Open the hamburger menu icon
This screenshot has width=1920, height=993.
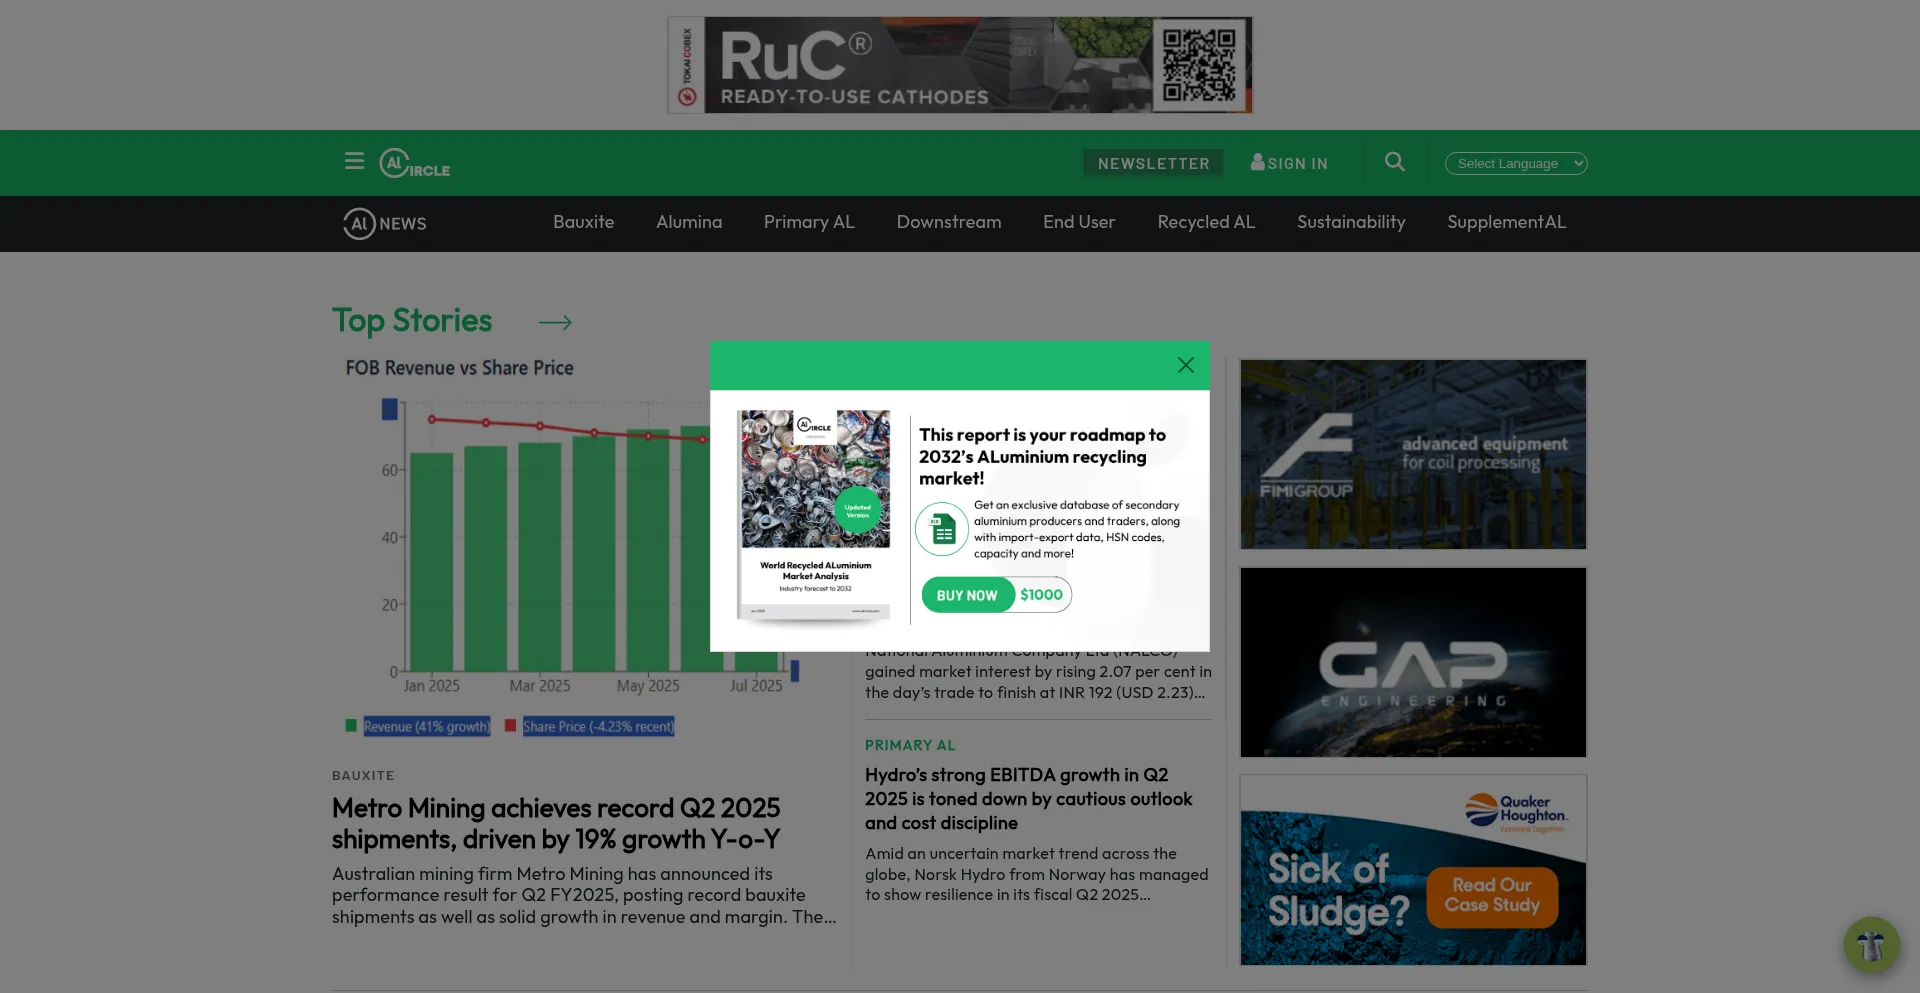click(354, 161)
